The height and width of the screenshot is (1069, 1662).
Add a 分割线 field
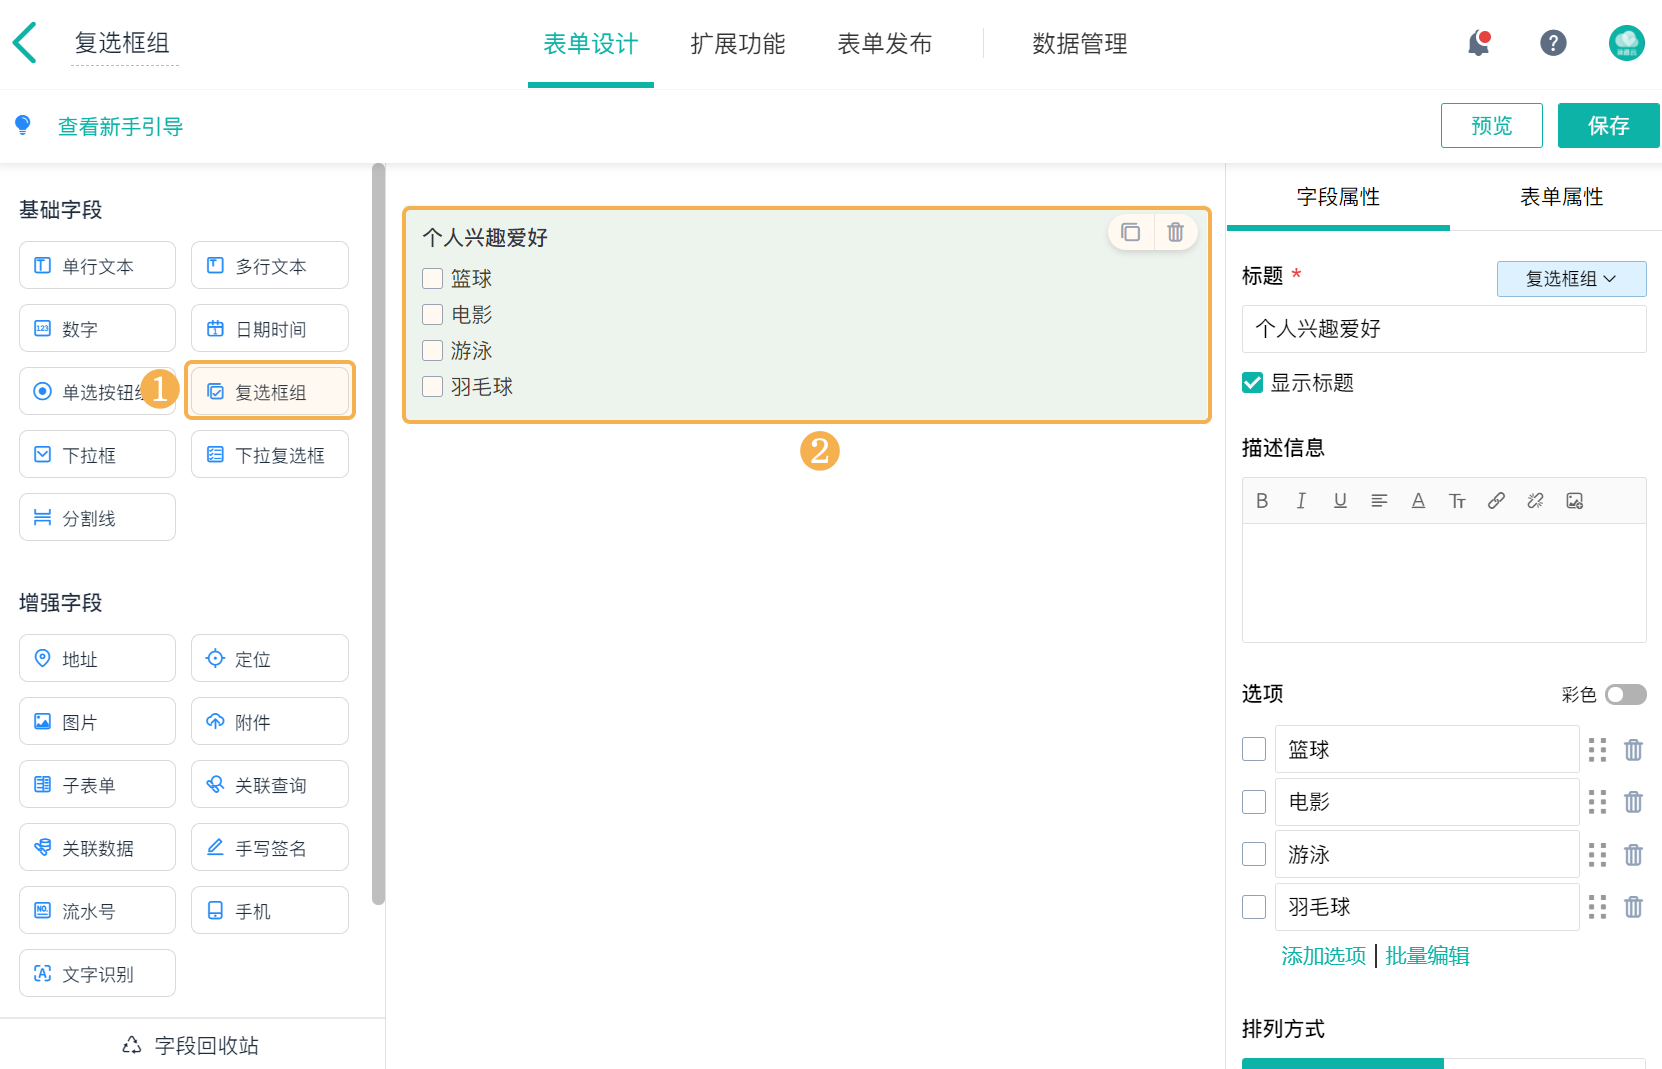tap(97, 518)
